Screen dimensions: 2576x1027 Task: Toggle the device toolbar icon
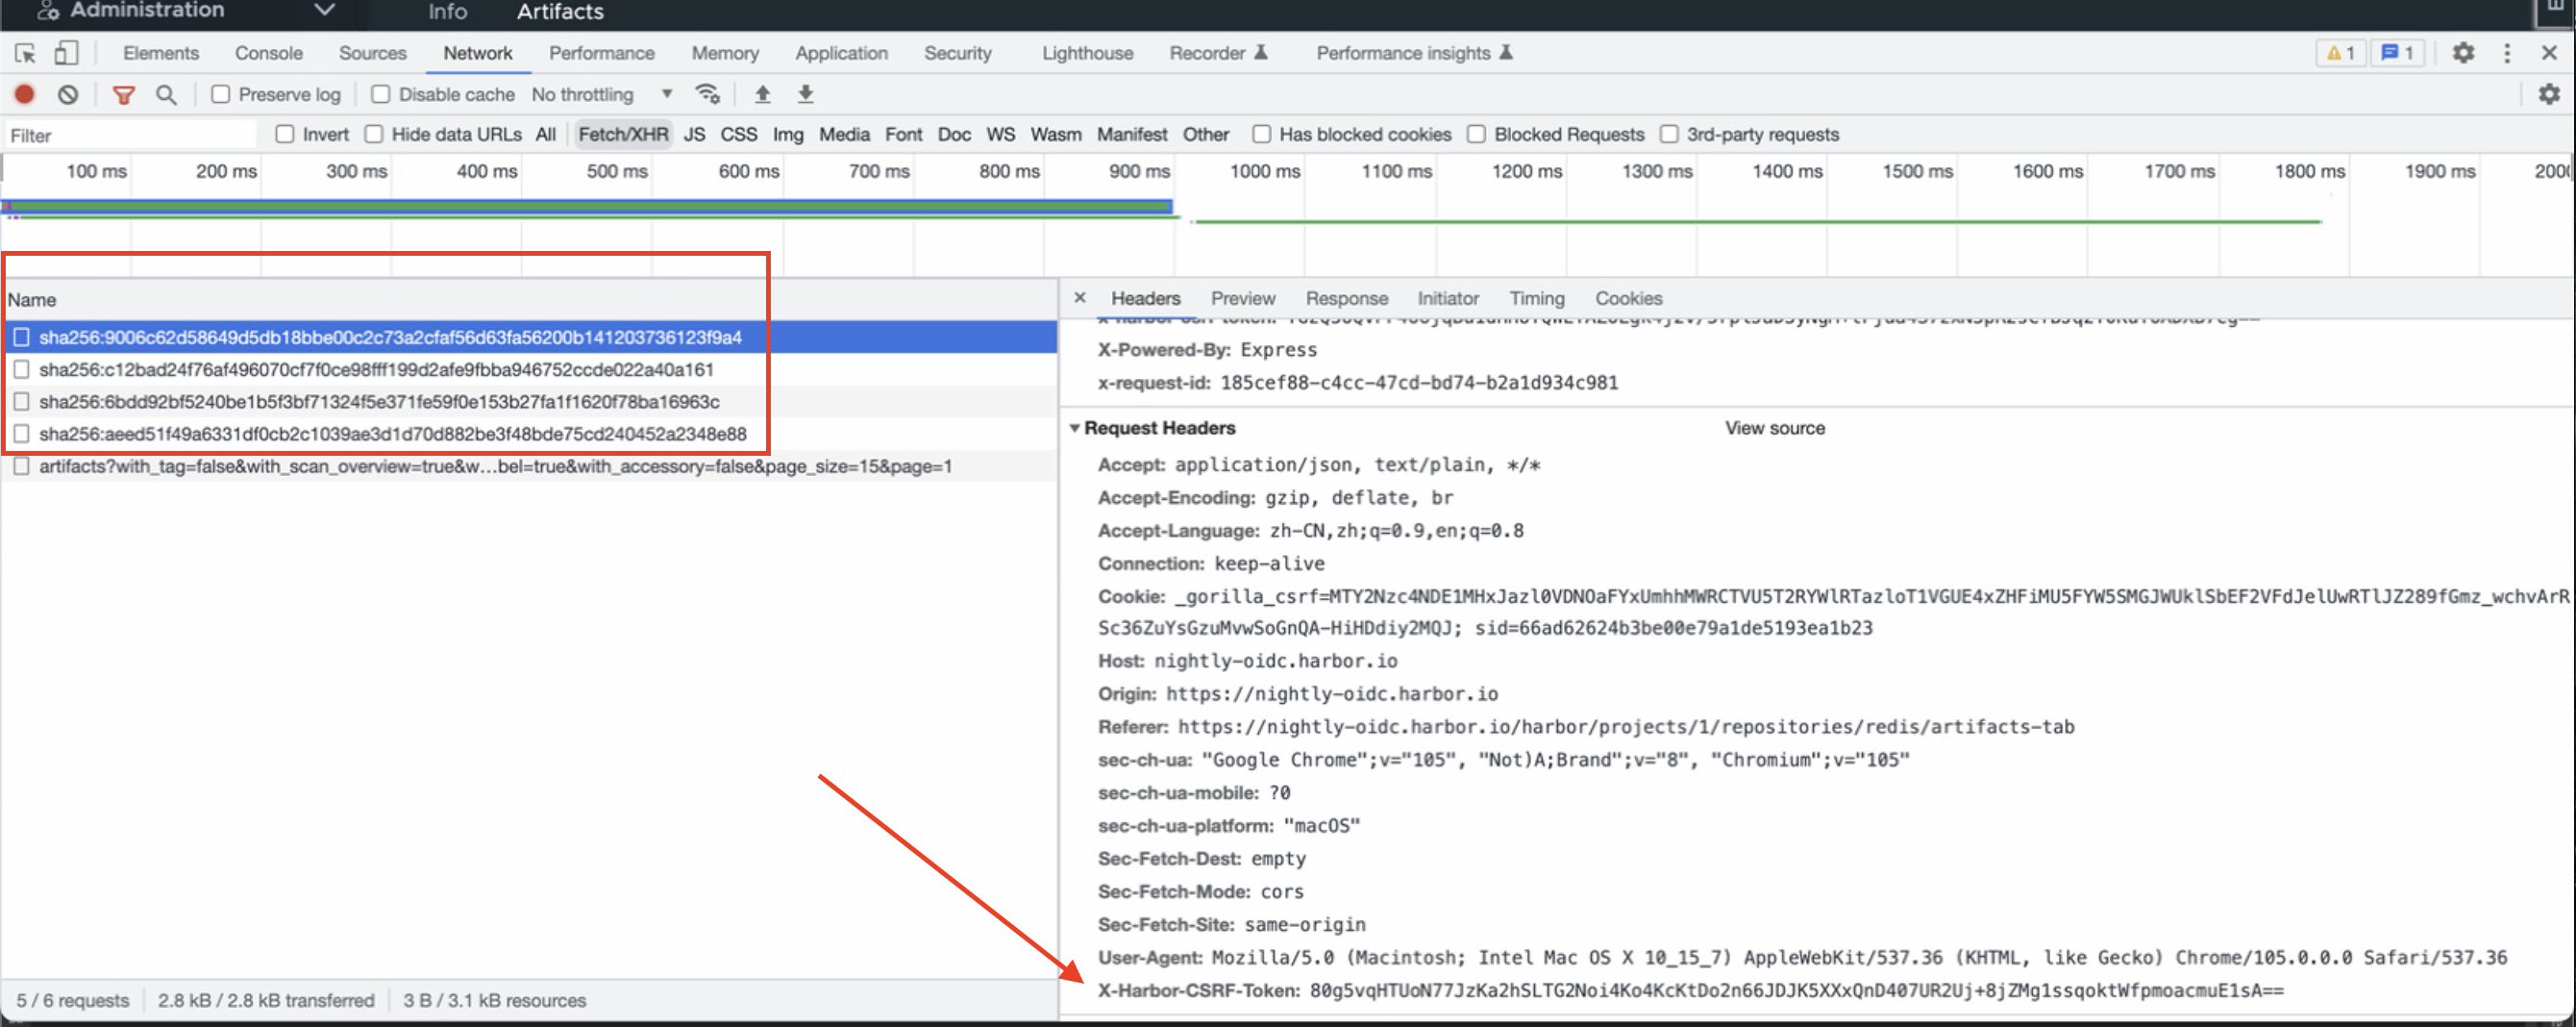tap(66, 53)
